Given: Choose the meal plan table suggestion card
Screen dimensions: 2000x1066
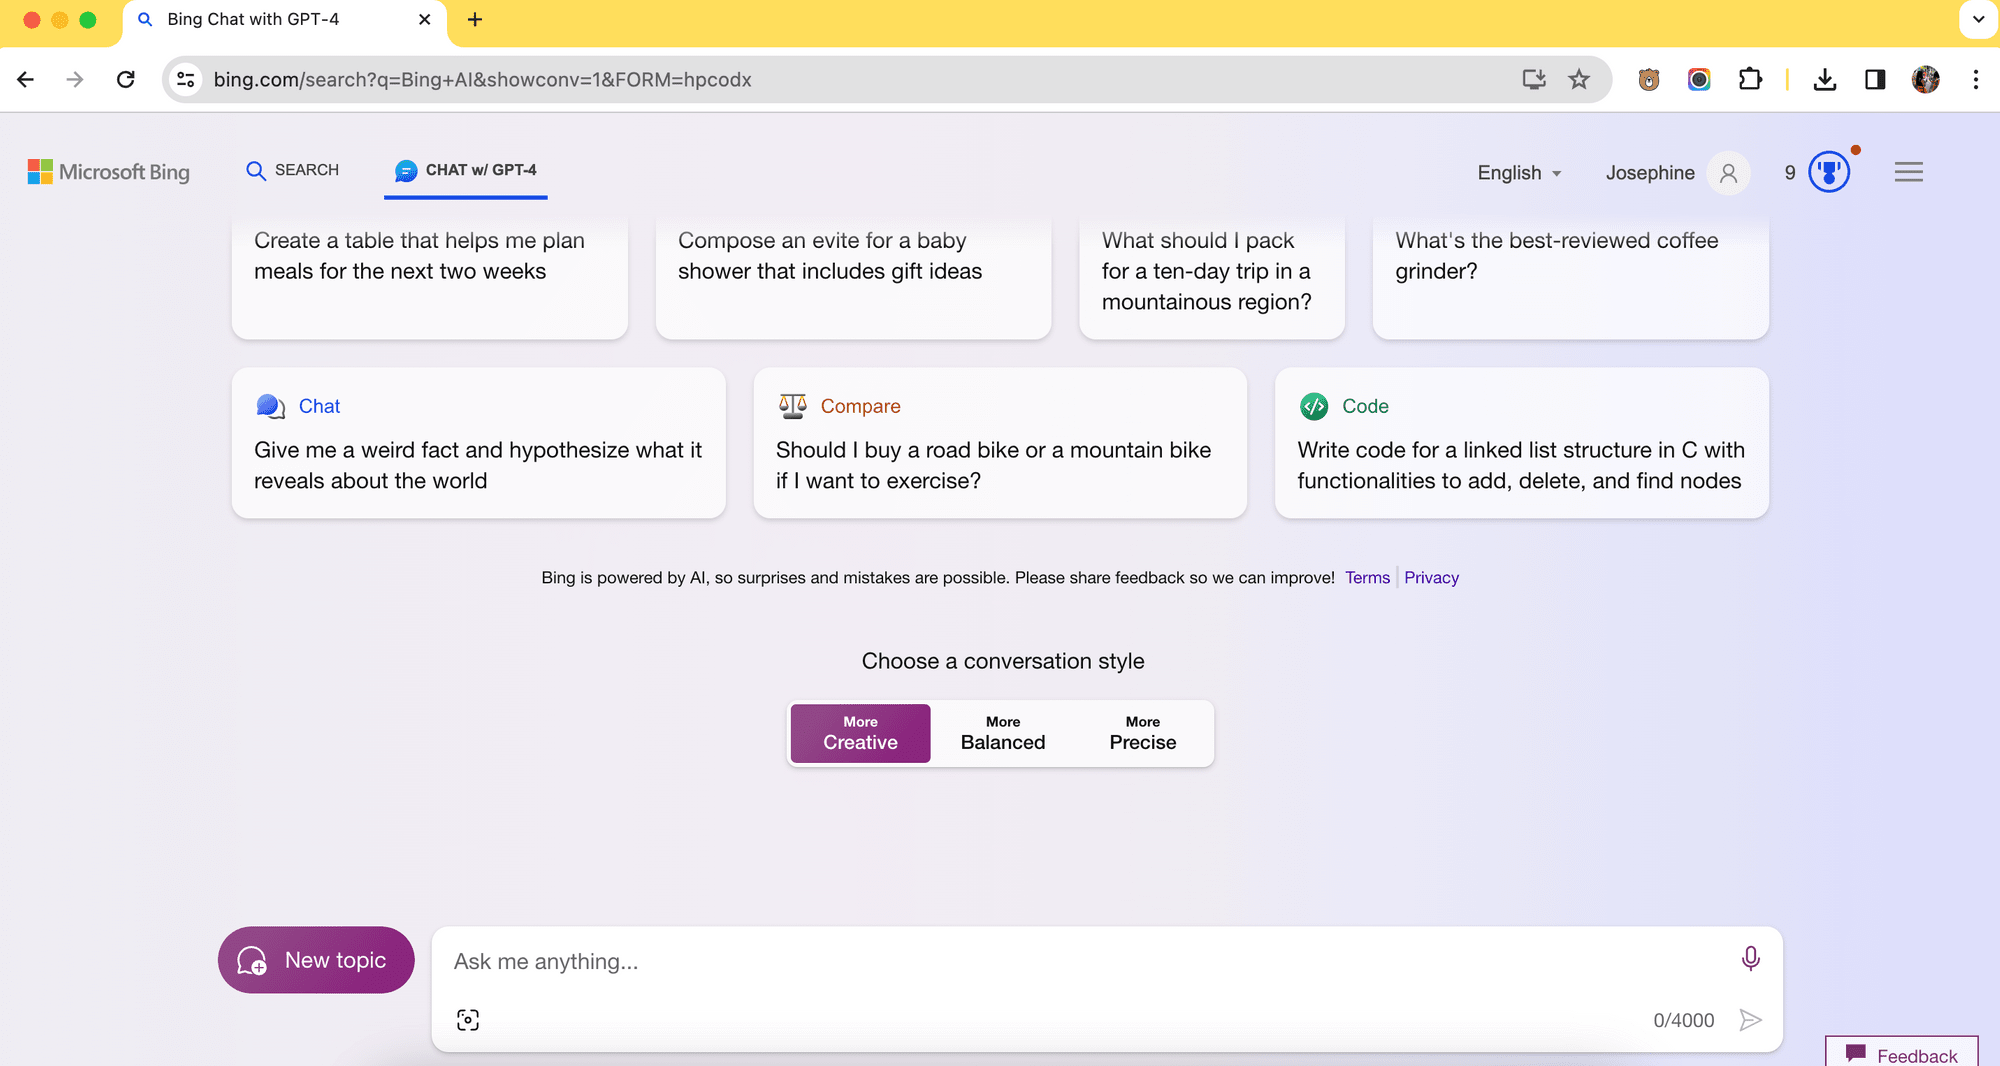Looking at the screenshot, I should point(430,275).
